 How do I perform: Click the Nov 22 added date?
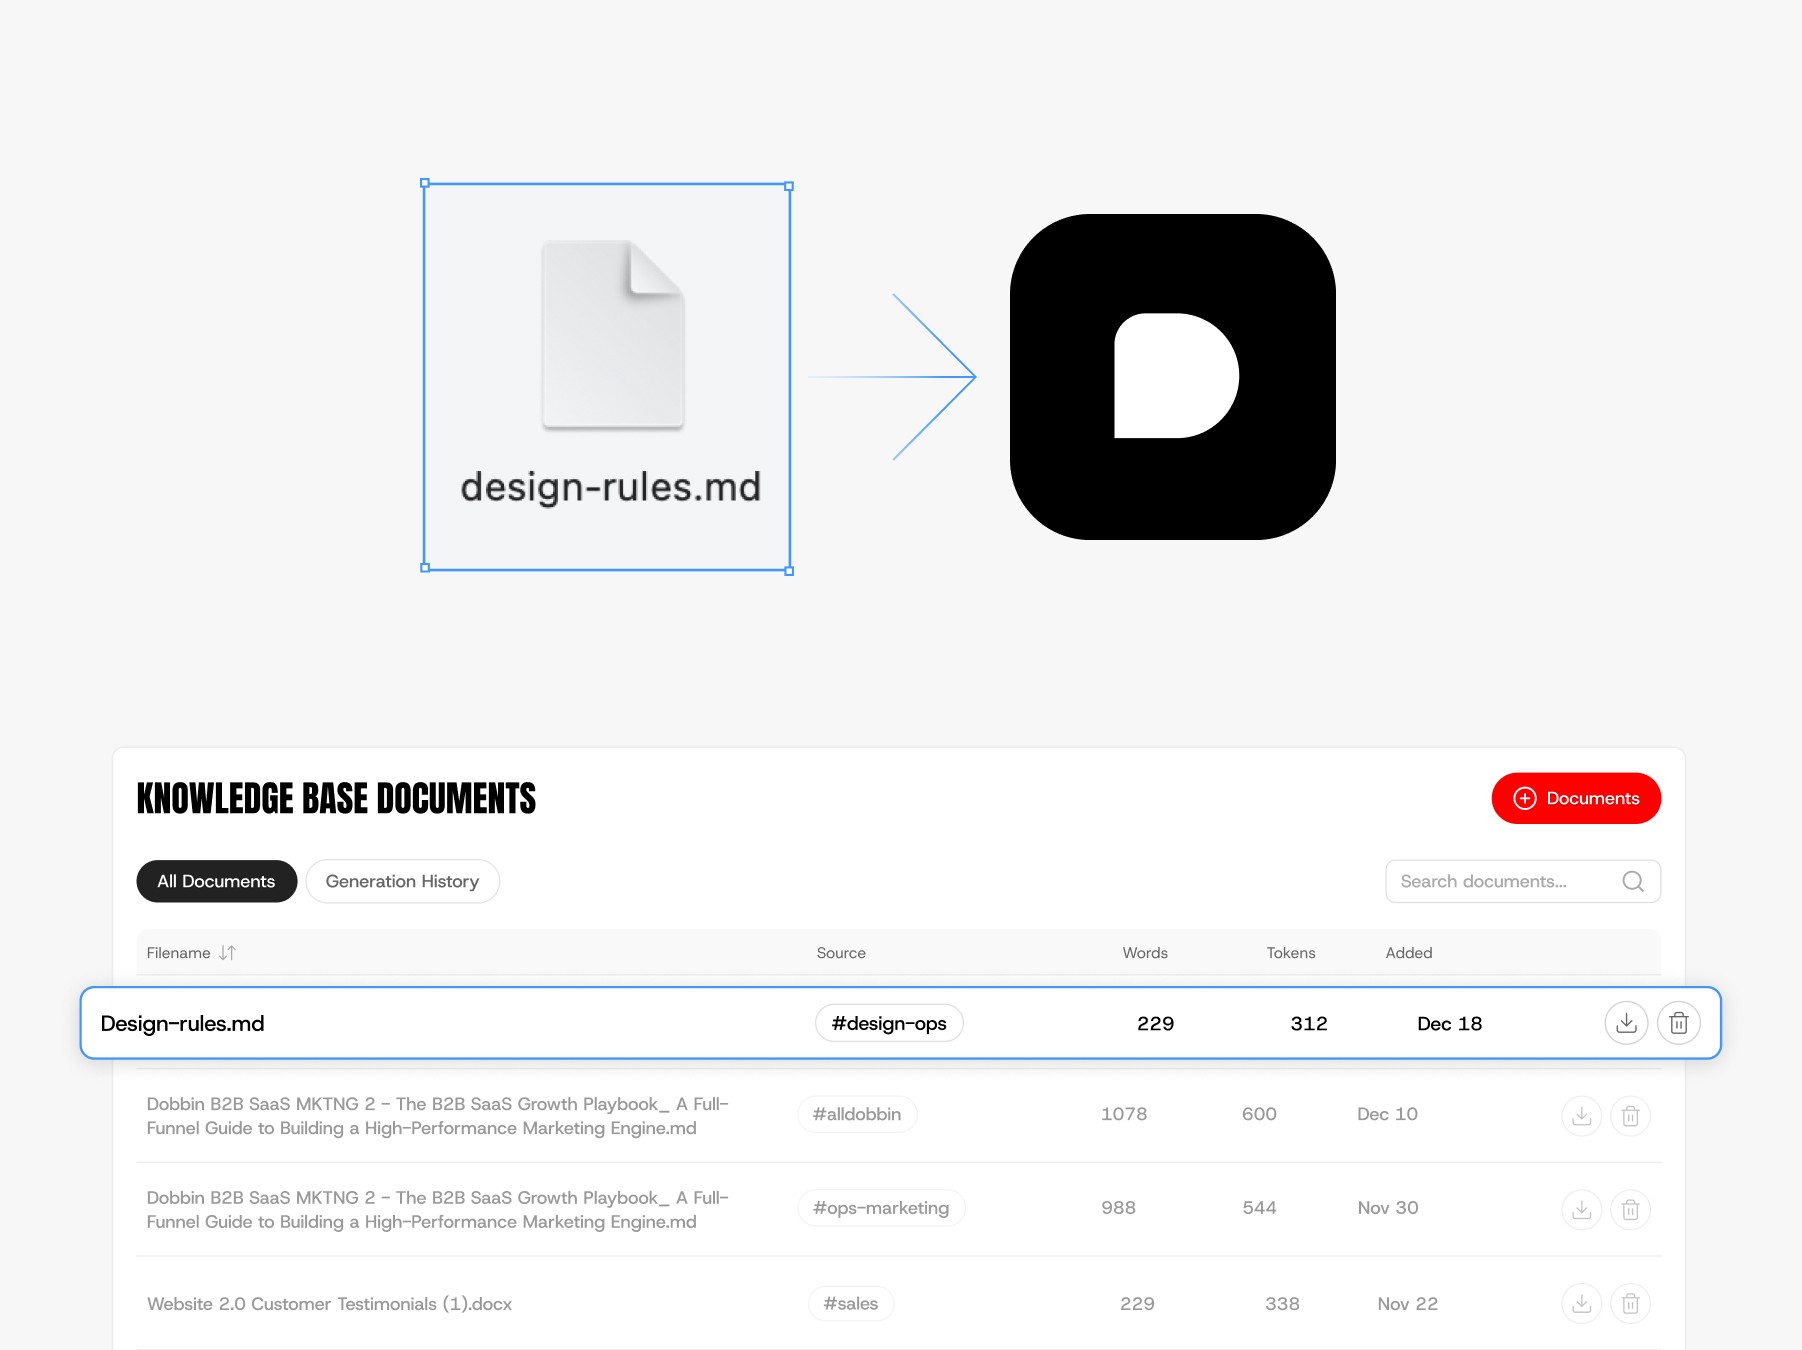point(1408,1303)
